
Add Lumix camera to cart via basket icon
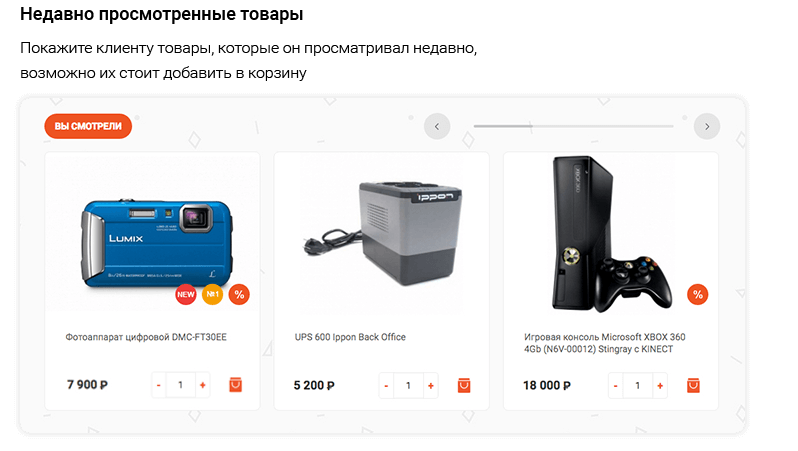(235, 385)
